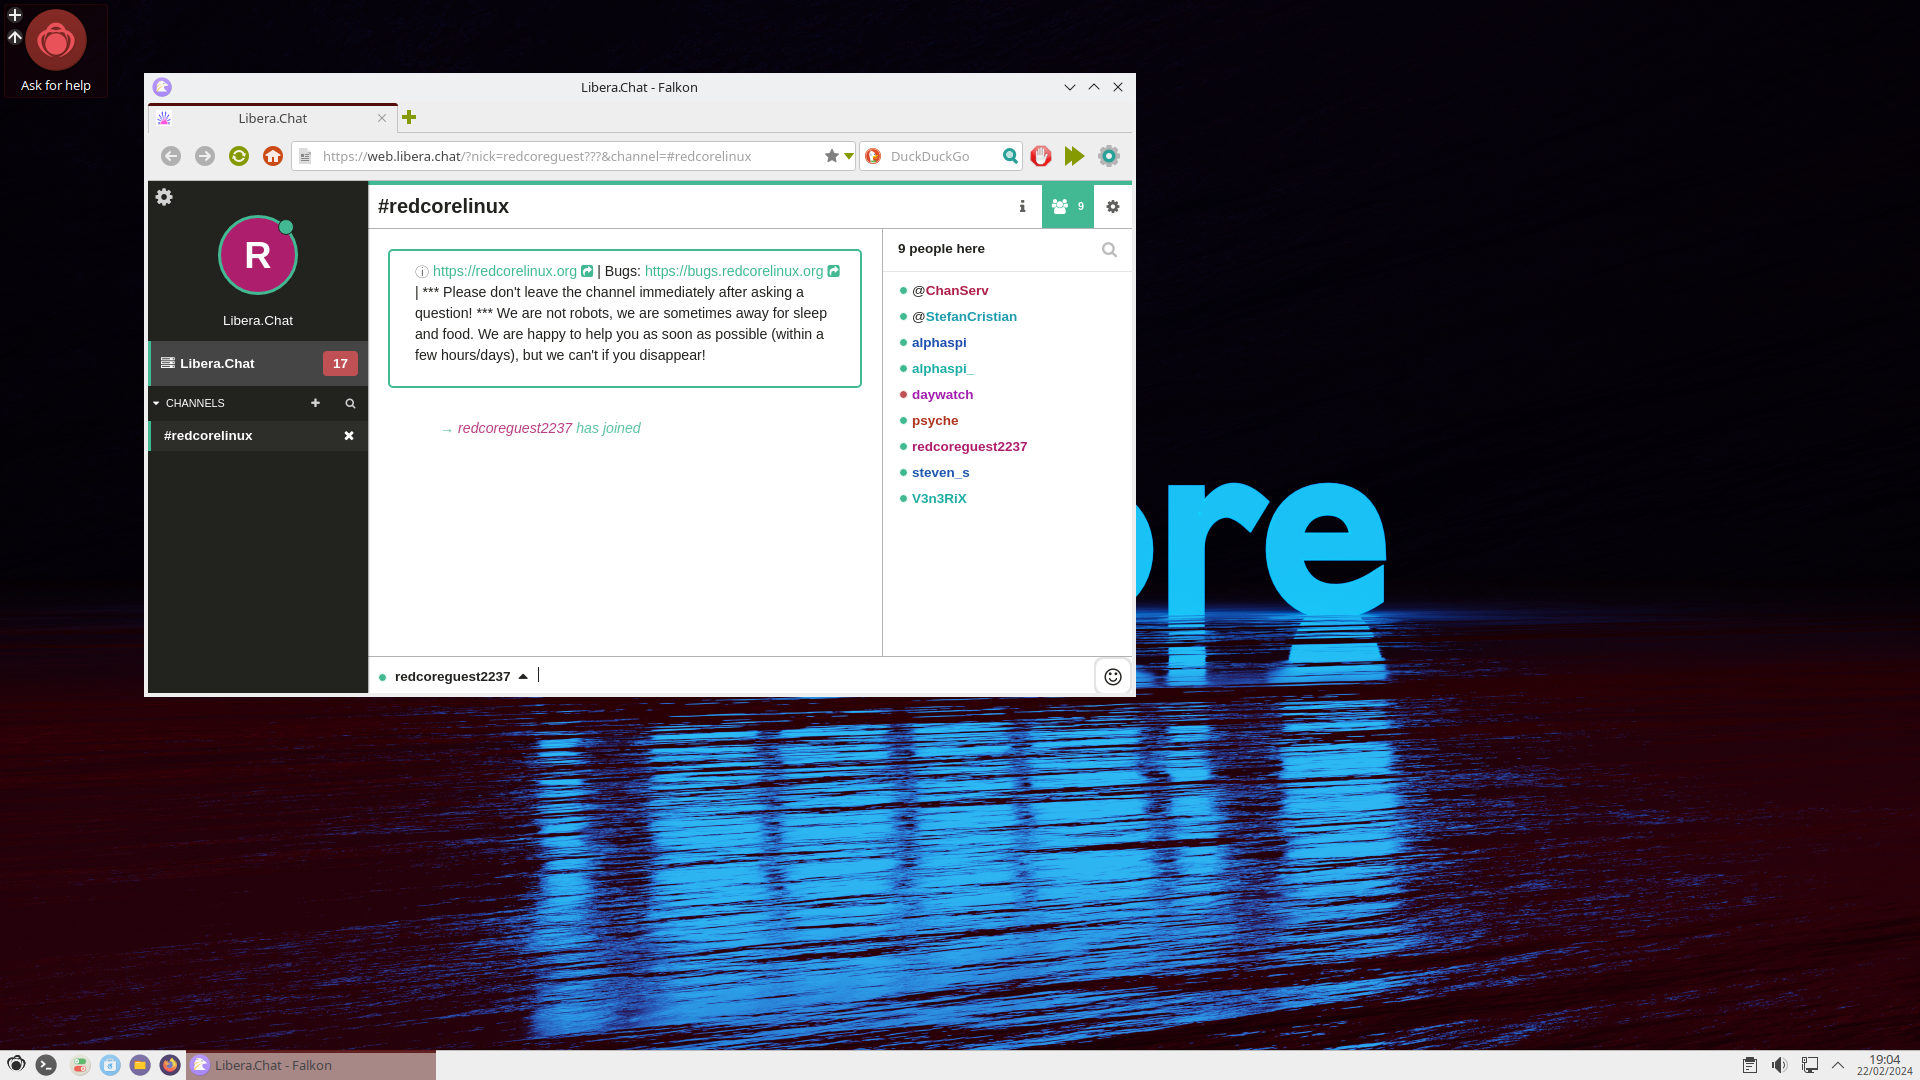Viewport: 1920px width, 1080px height.
Task: Select the #redcorelinux channel in sidebar
Action: [258, 436]
